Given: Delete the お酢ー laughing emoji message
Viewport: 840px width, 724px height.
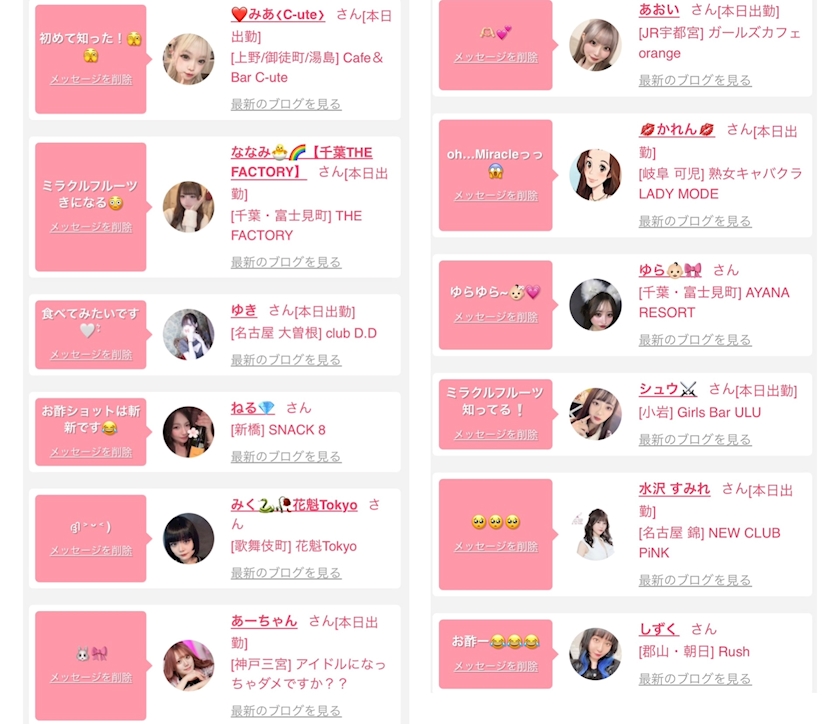Looking at the screenshot, I should 496,666.
